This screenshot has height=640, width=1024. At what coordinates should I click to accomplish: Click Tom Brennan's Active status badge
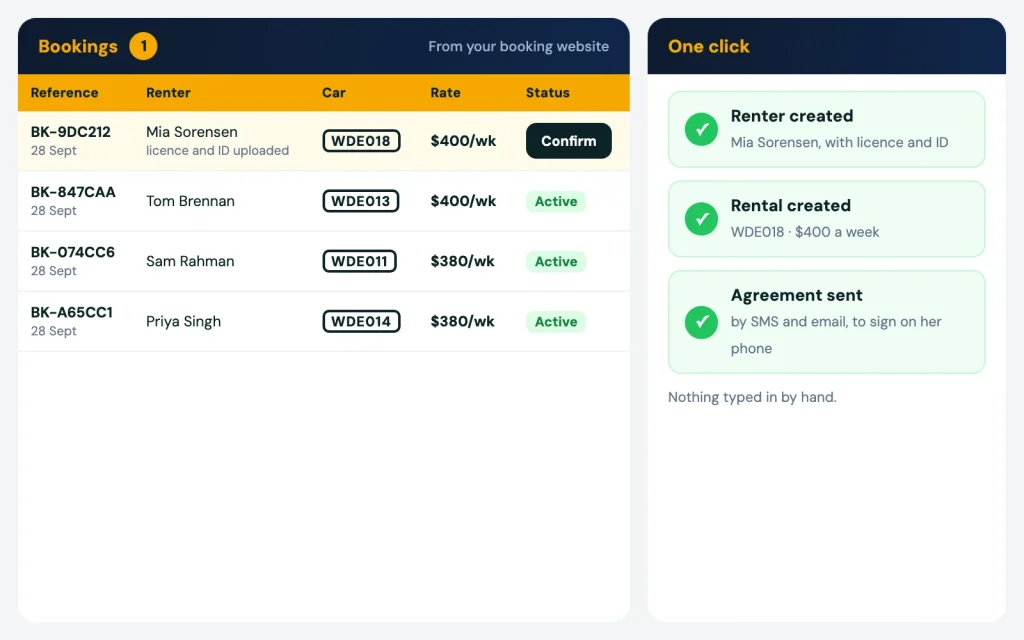(x=556, y=201)
